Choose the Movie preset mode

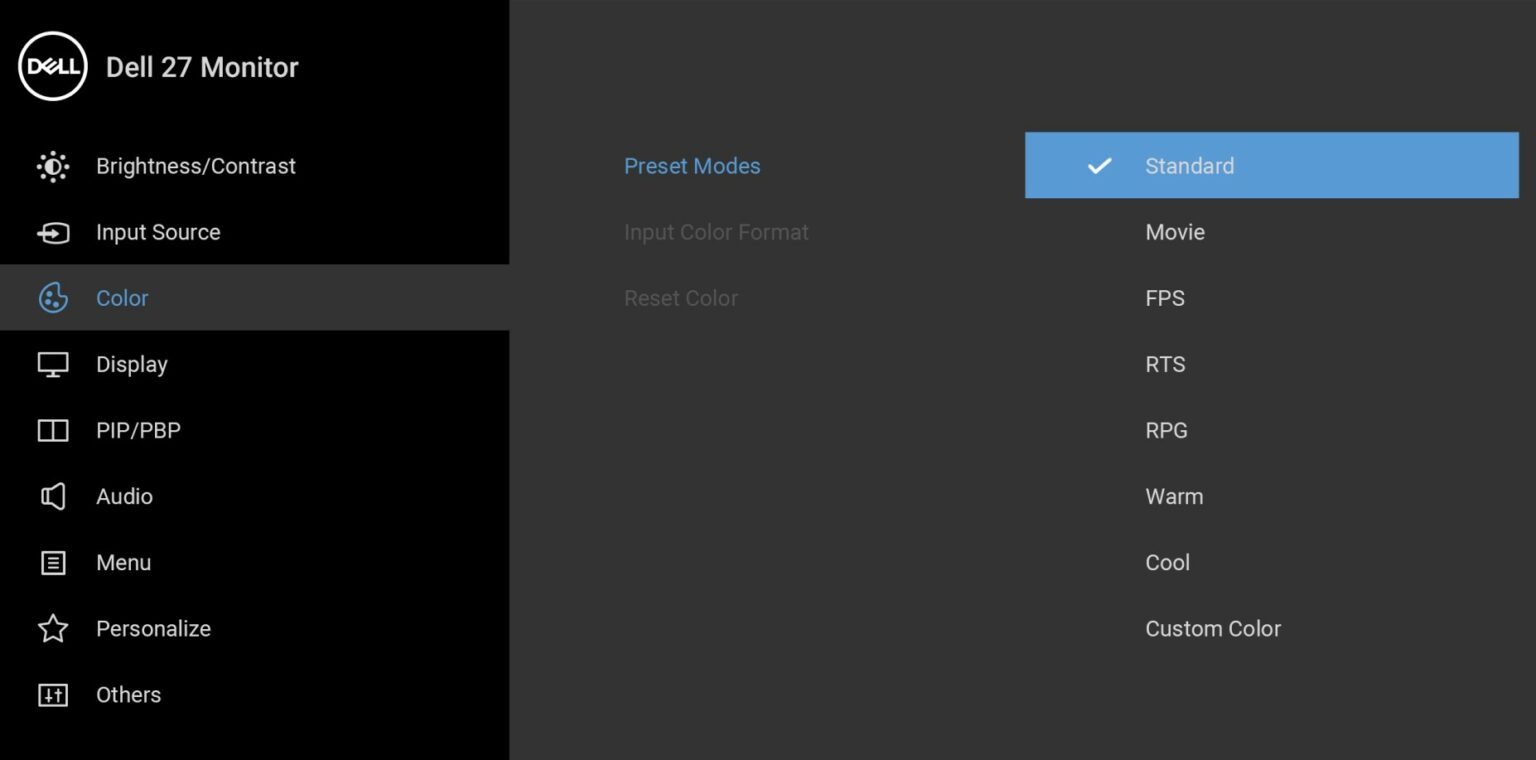1175,232
